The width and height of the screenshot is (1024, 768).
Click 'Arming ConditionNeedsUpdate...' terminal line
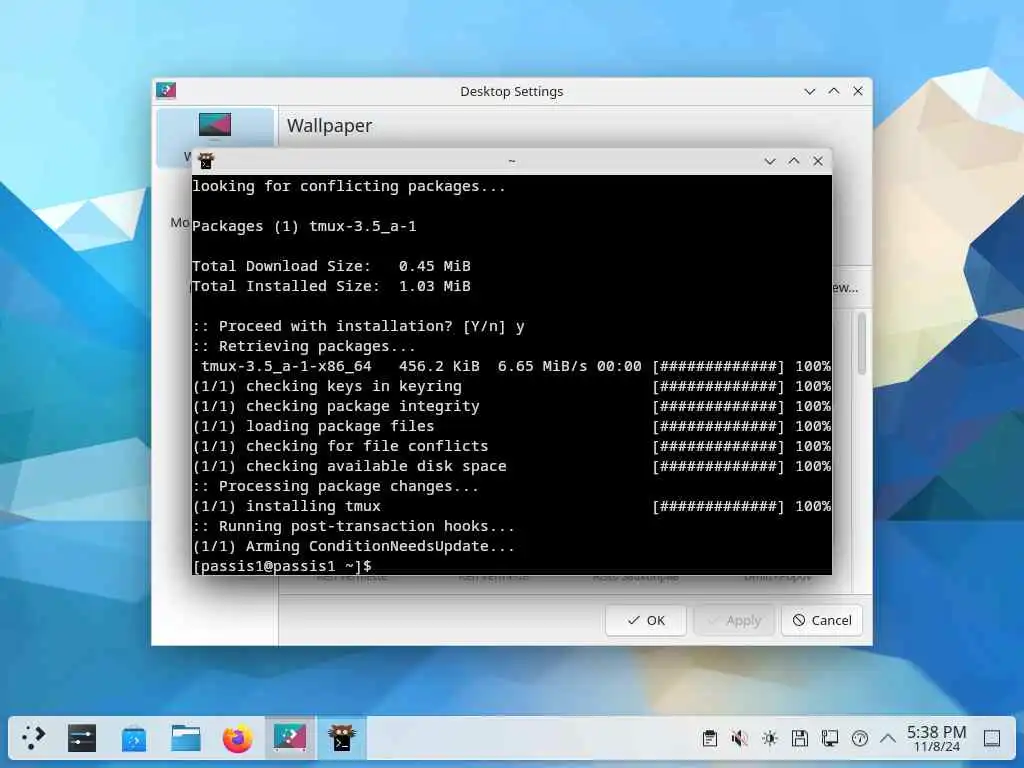[353, 546]
